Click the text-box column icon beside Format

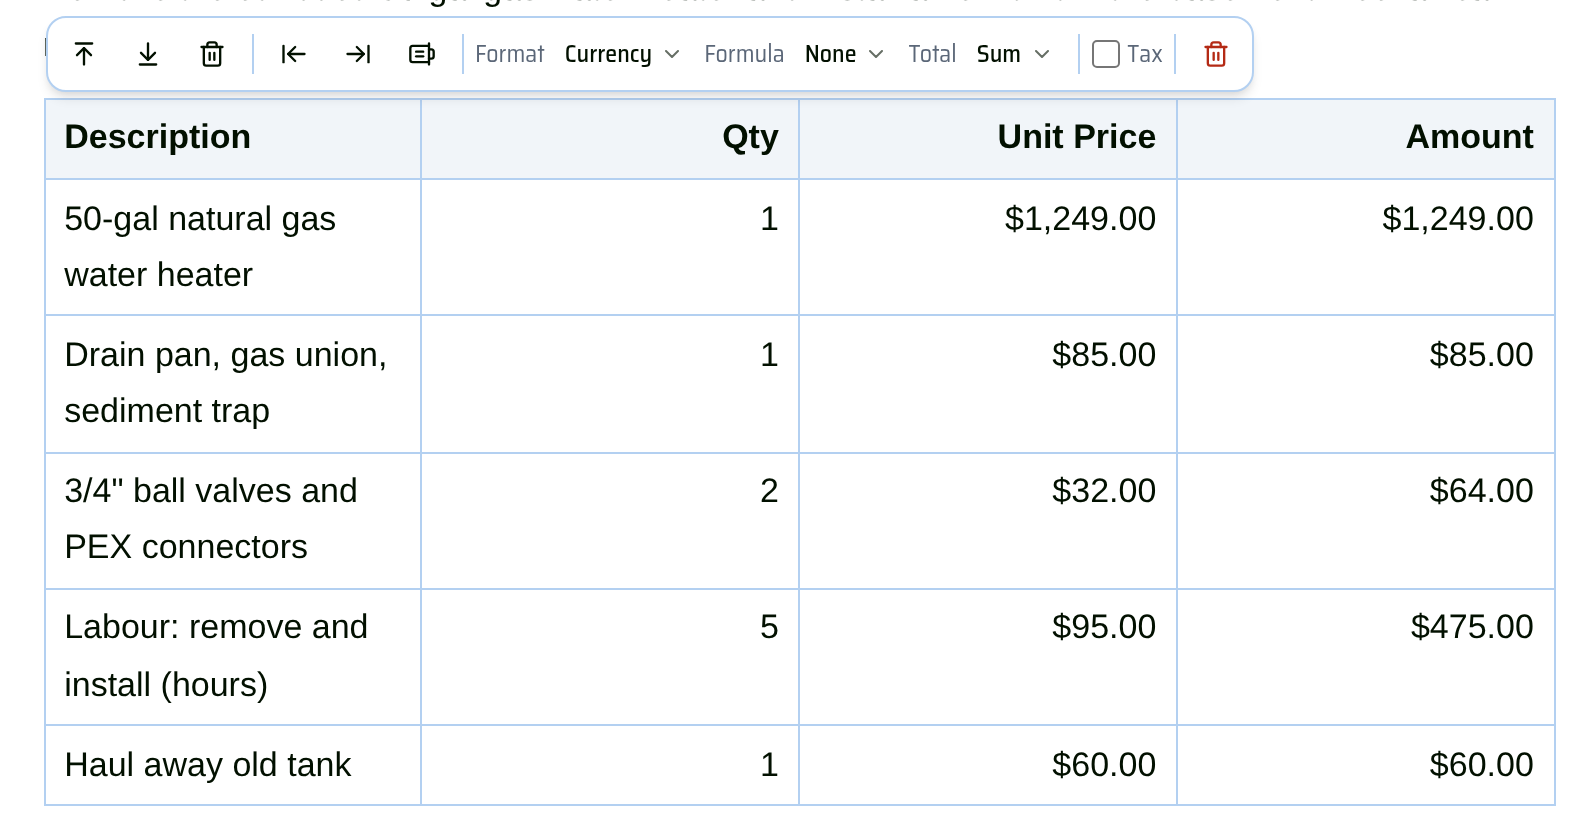pos(422,54)
